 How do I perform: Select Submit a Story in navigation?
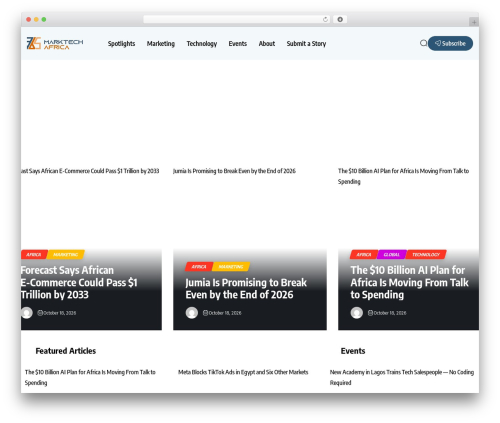(306, 43)
